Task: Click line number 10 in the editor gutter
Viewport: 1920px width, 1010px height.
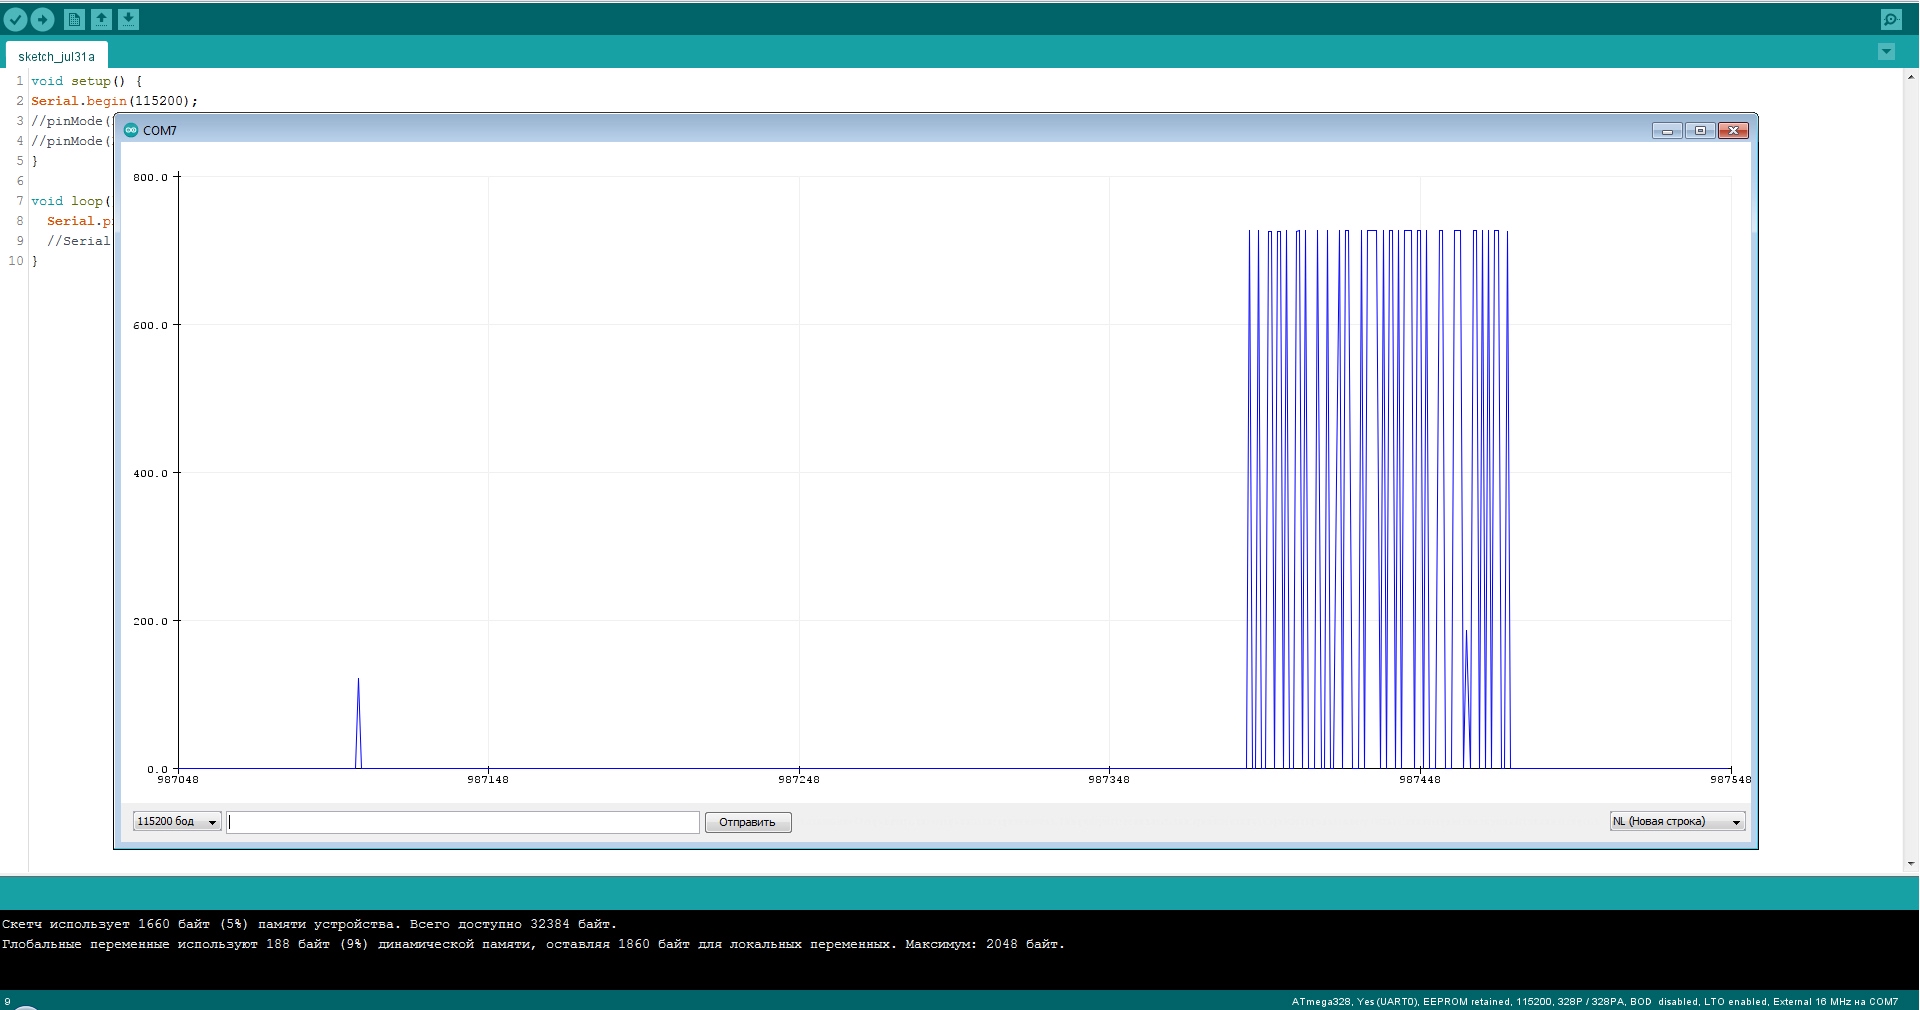Action: pos(16,261)
